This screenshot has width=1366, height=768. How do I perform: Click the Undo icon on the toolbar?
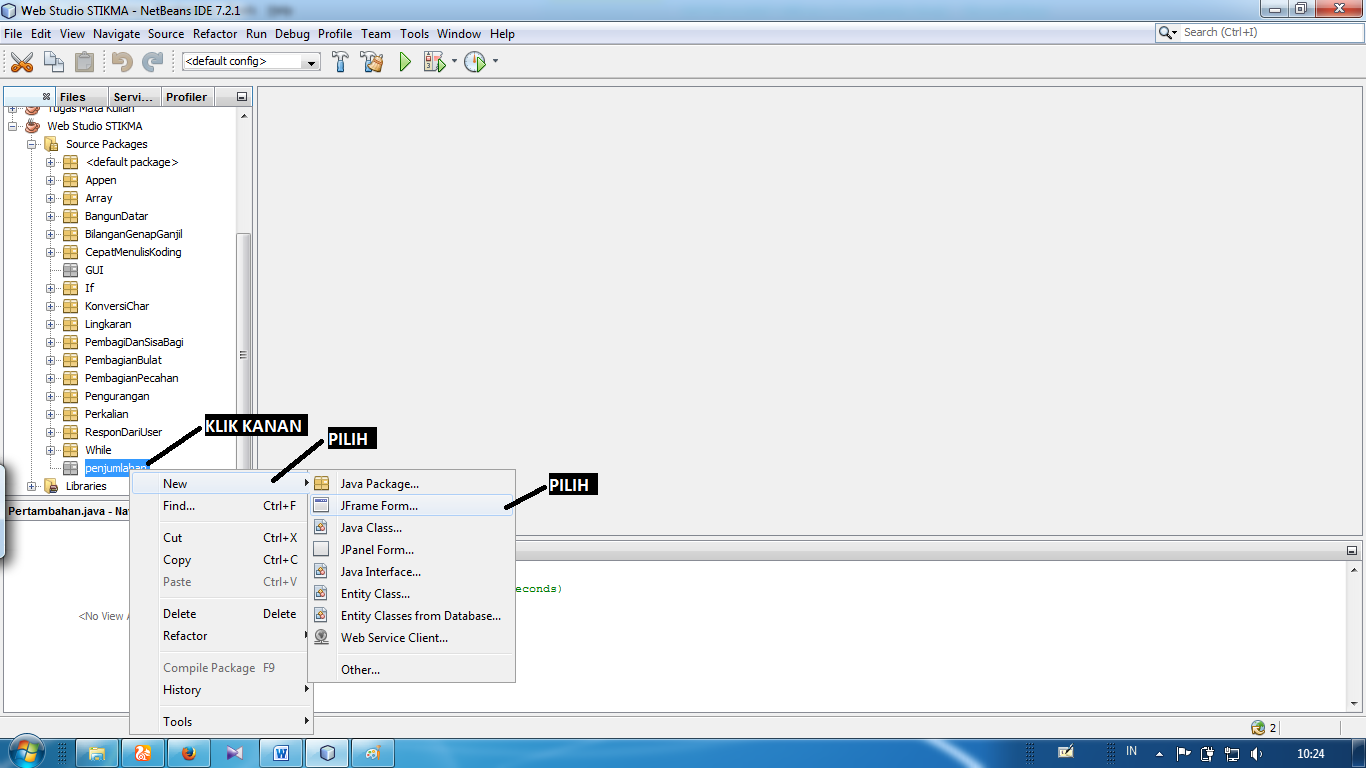point(122,61)
